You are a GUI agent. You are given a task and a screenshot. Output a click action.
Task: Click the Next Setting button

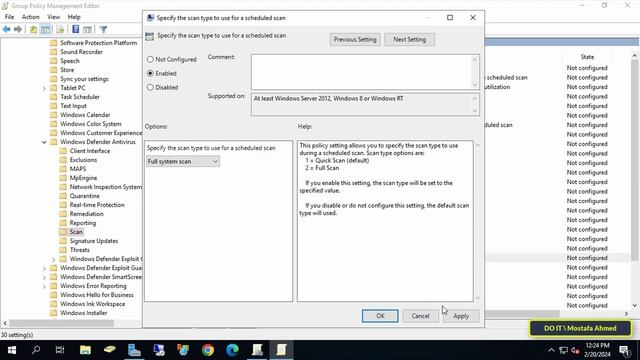click(409, 40)
